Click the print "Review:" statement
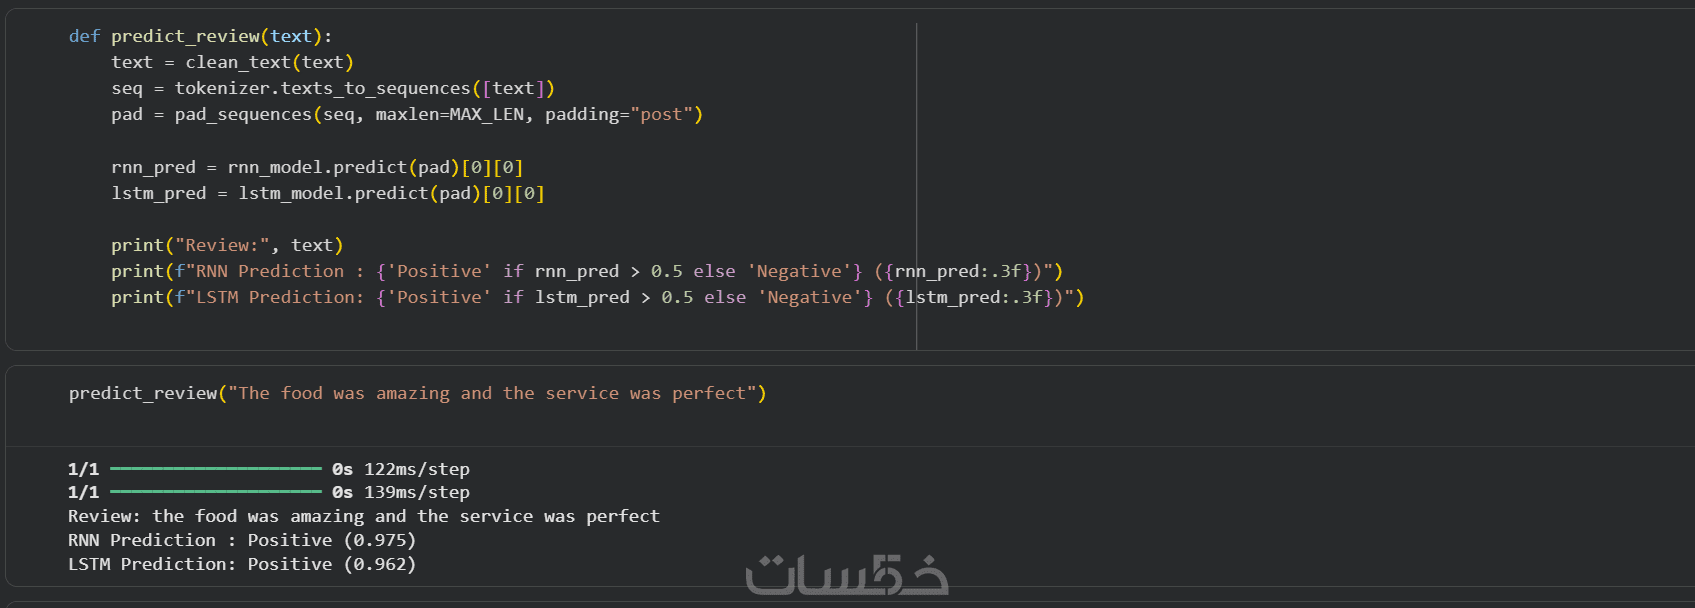The height and width of the screenshot is (608, 1695). click(x=227, y=245)
